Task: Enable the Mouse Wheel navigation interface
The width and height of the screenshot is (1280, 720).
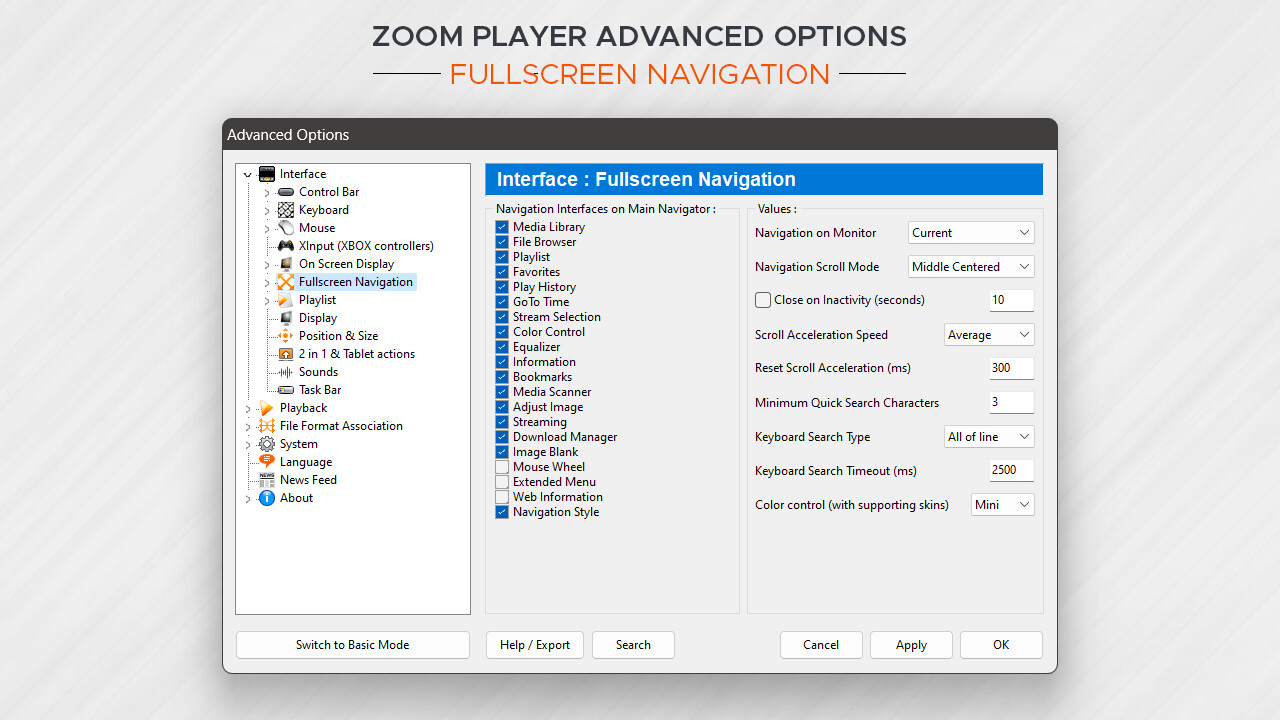Action: tap(502, 466)
